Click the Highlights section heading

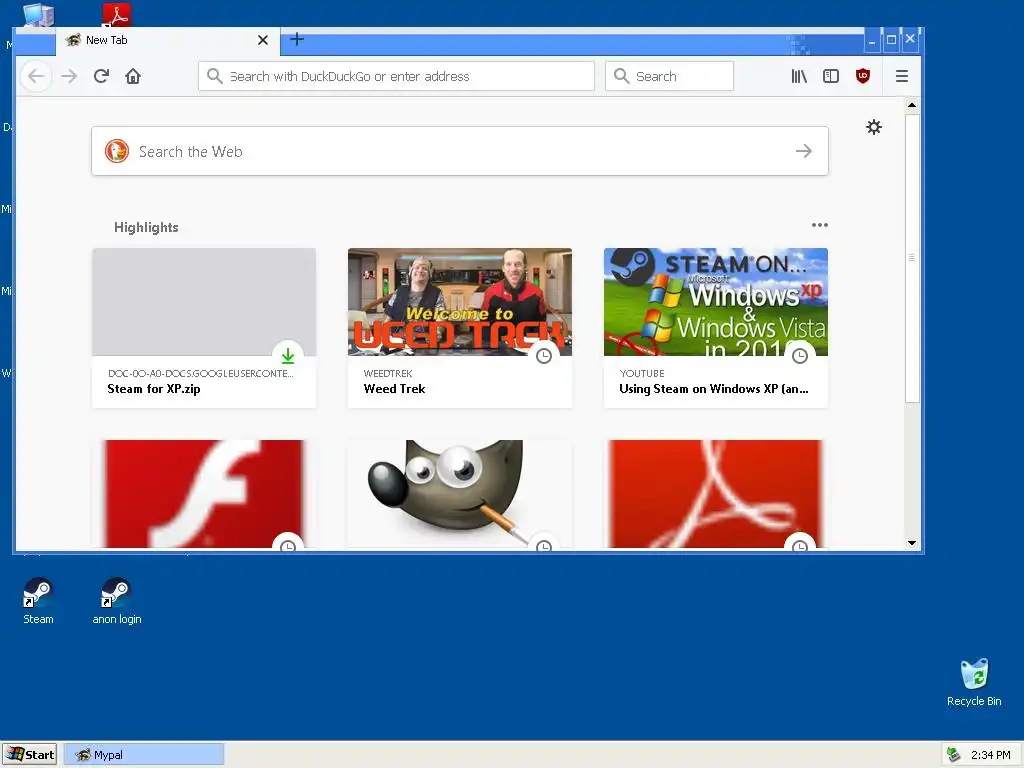click(x=146, y=227)
